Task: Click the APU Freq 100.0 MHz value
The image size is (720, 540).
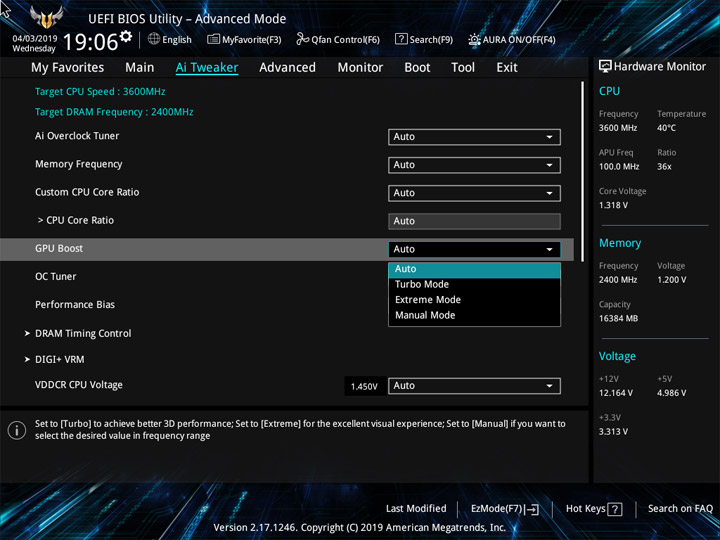Action: [x=619, y=167]
